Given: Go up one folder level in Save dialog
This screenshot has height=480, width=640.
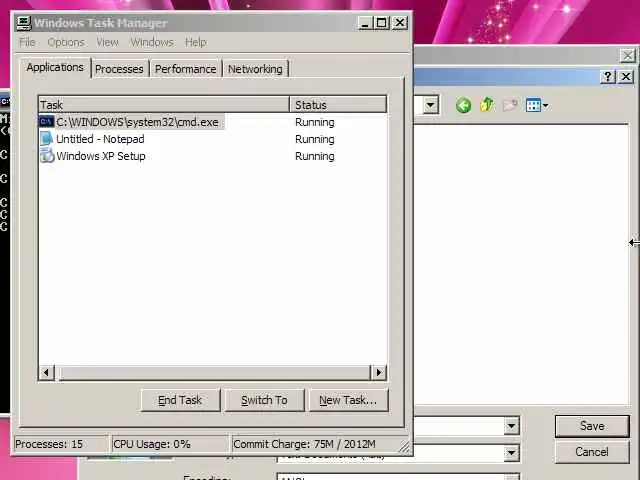Looking at the screenshot, I should click(487, 105).
